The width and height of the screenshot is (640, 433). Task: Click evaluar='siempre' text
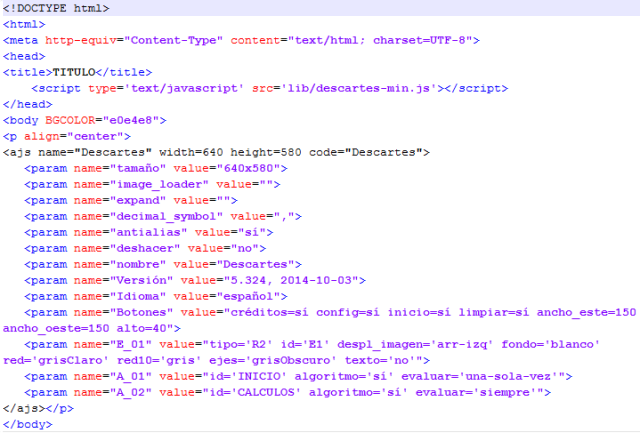pos(476,392)
